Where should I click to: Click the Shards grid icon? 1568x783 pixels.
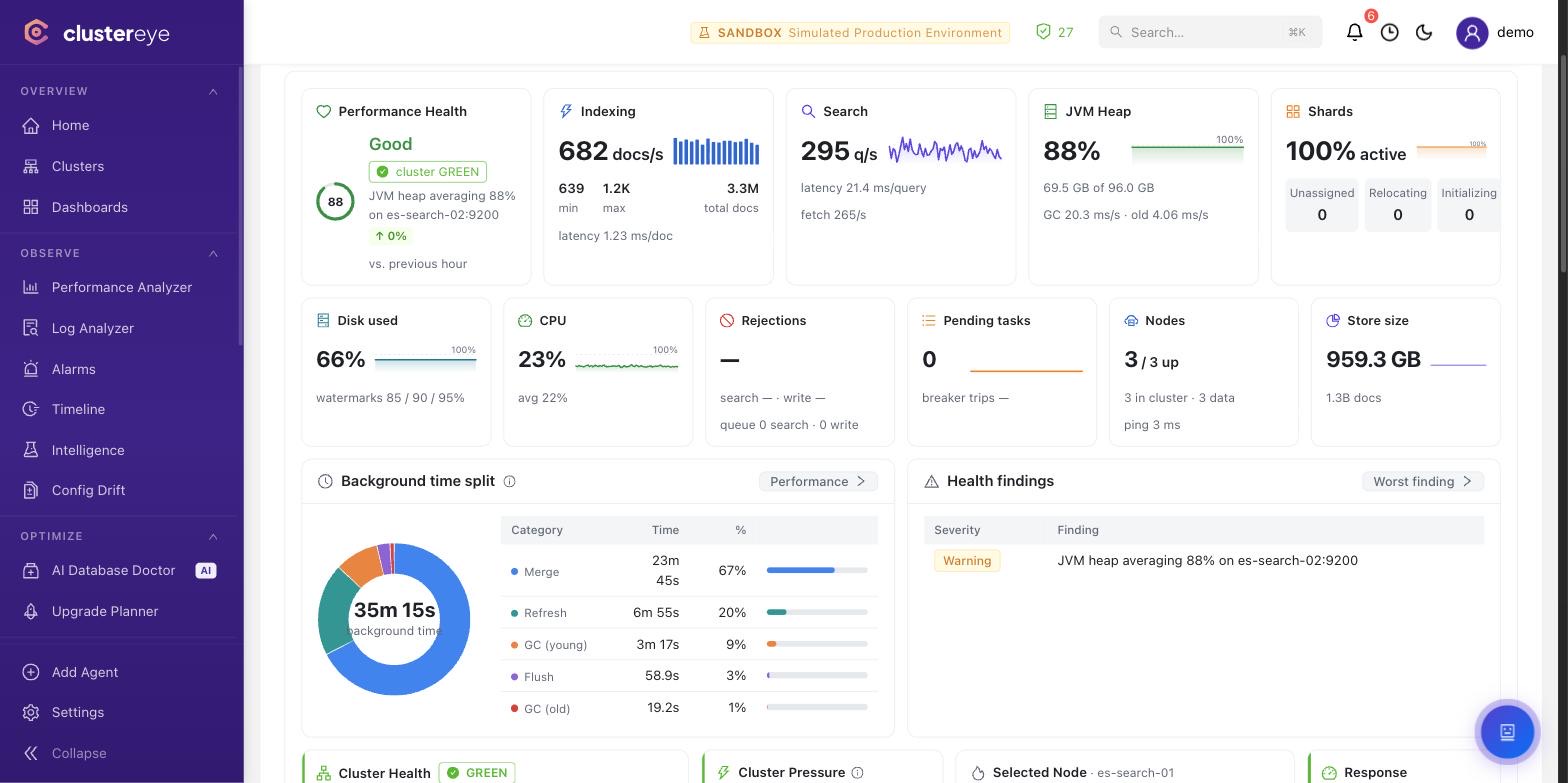pyautogui.click(x=1293, y=111)
